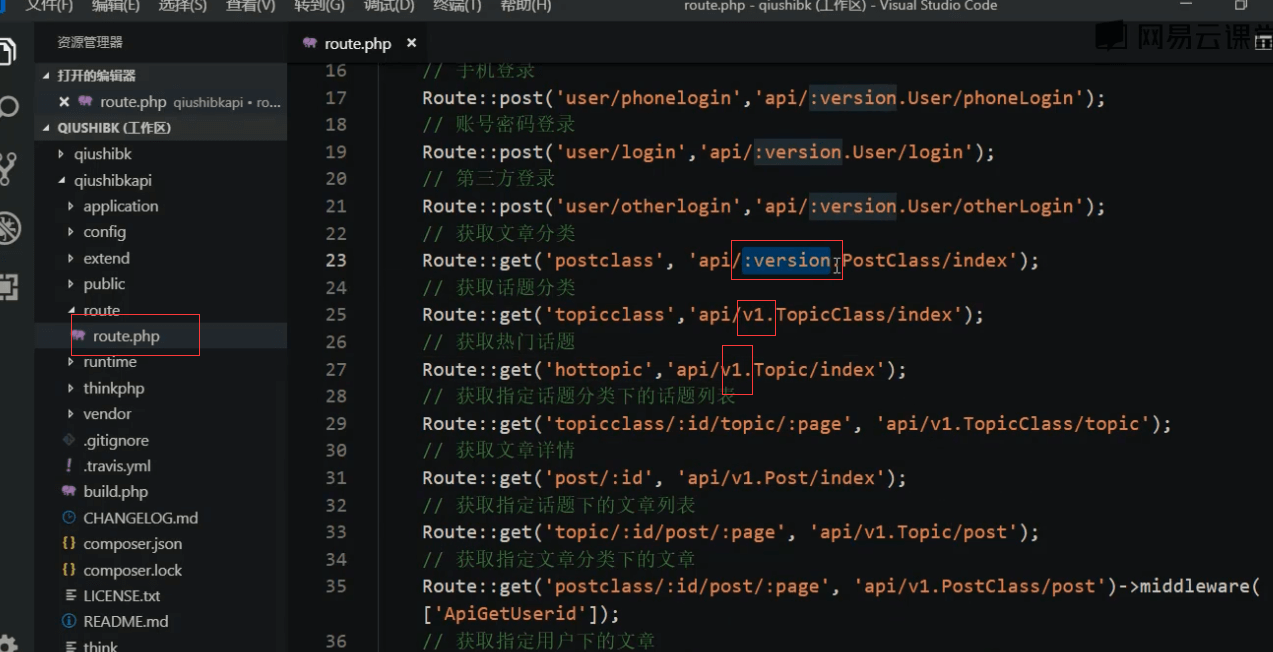Screen dimensions: 1273x652
Task: Close route.php in open editors list
Action: click(x=64, y=102)
